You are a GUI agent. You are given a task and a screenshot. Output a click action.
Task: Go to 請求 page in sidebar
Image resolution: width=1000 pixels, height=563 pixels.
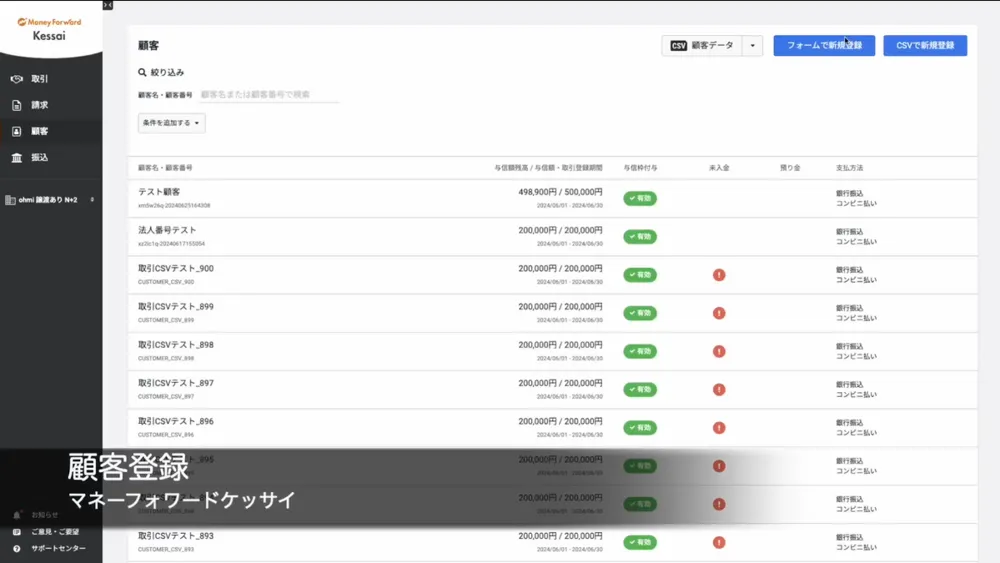[x=39, y=105]
